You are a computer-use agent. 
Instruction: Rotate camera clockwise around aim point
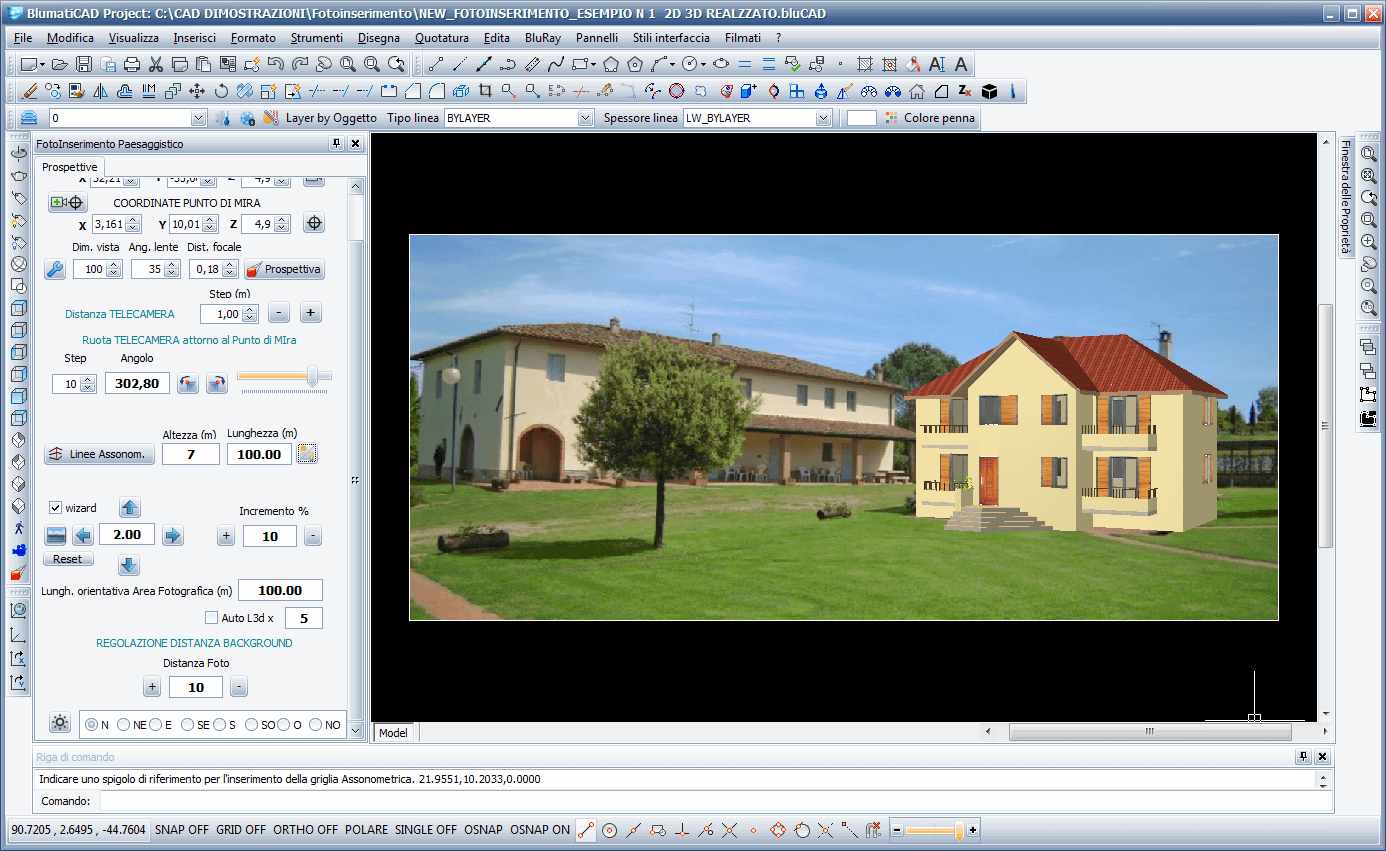tap(217, 383)
